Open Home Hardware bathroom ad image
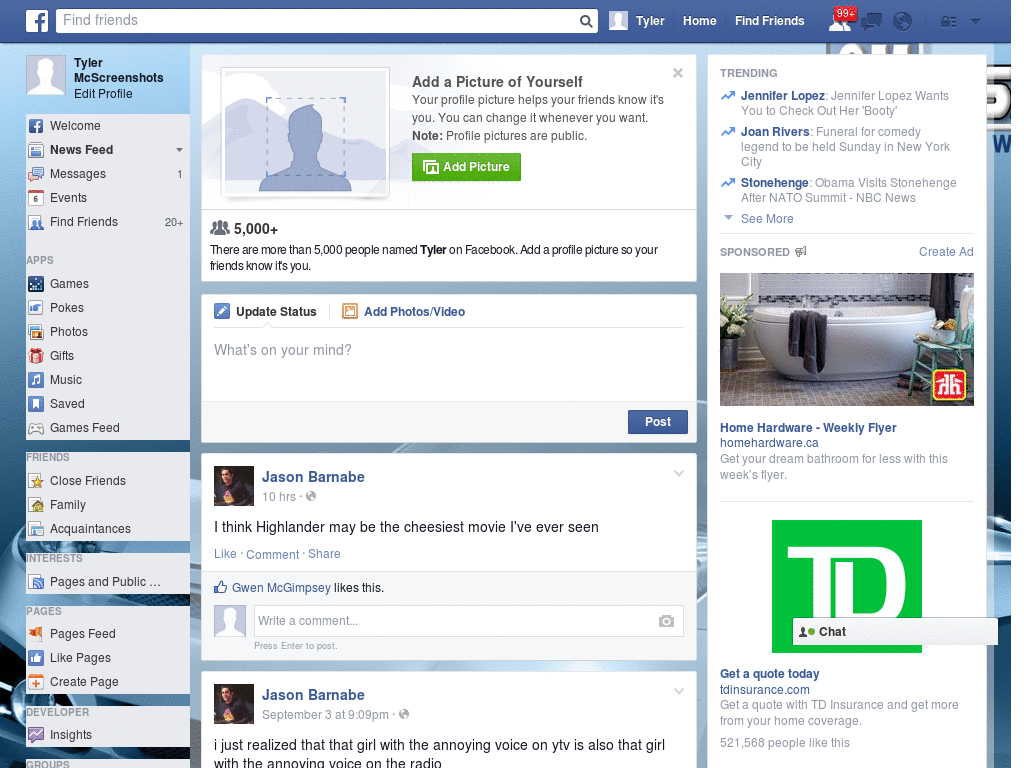 tap(846, 340)
